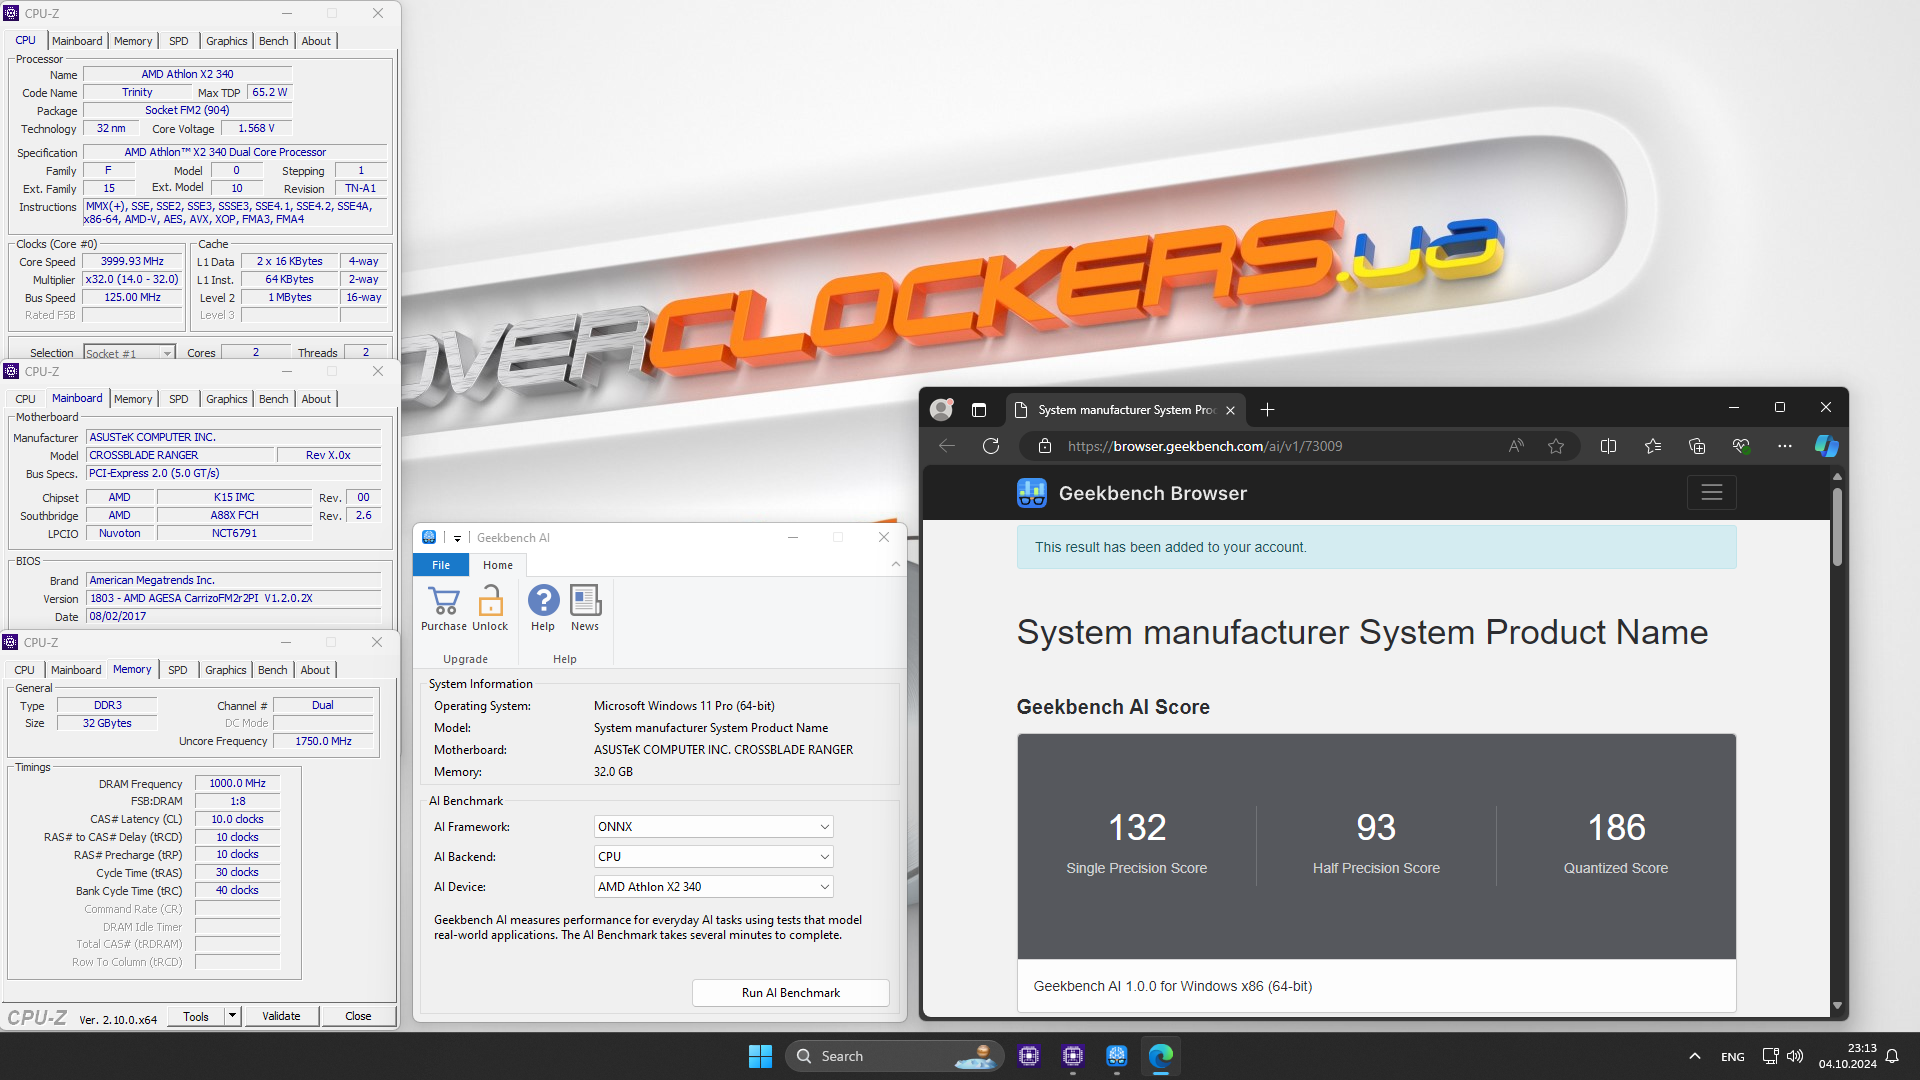Select the File tab in Geekbench AI
The height and width of the screenshot is (1080, 1920).
(441, 565)
